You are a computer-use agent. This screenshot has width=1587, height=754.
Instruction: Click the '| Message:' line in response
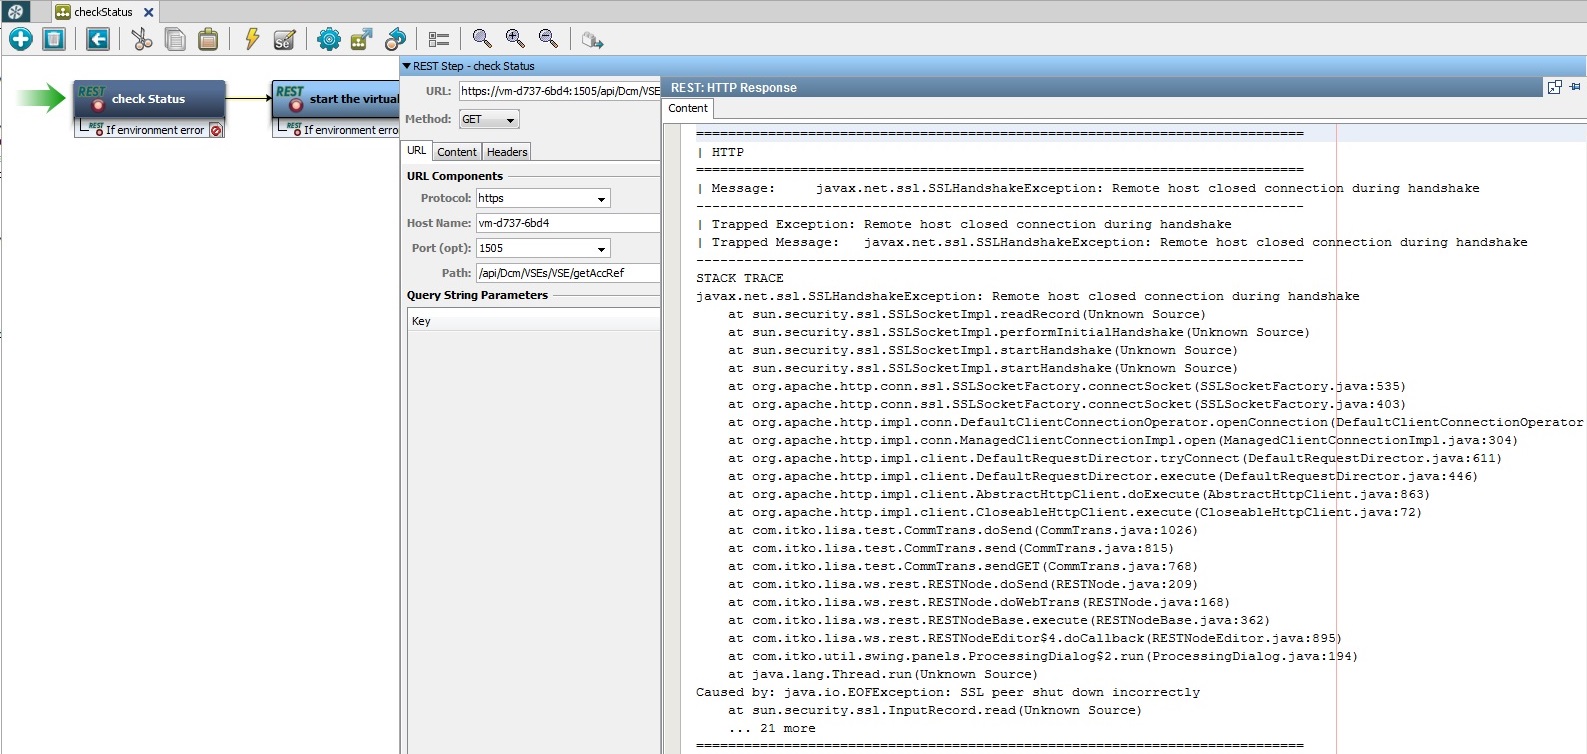click(x=1088, y=188)
